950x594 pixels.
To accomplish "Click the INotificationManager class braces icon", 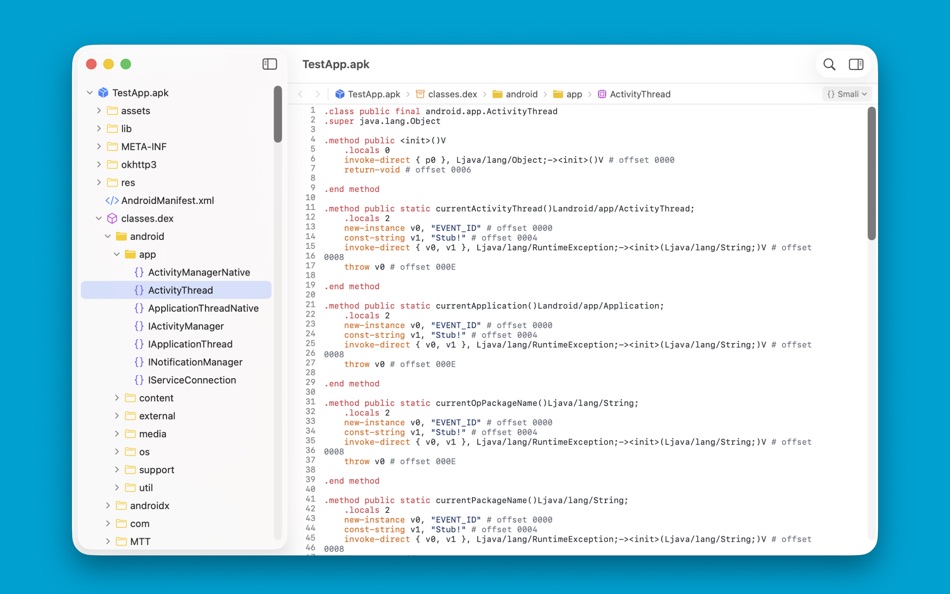I will [139, 362].
